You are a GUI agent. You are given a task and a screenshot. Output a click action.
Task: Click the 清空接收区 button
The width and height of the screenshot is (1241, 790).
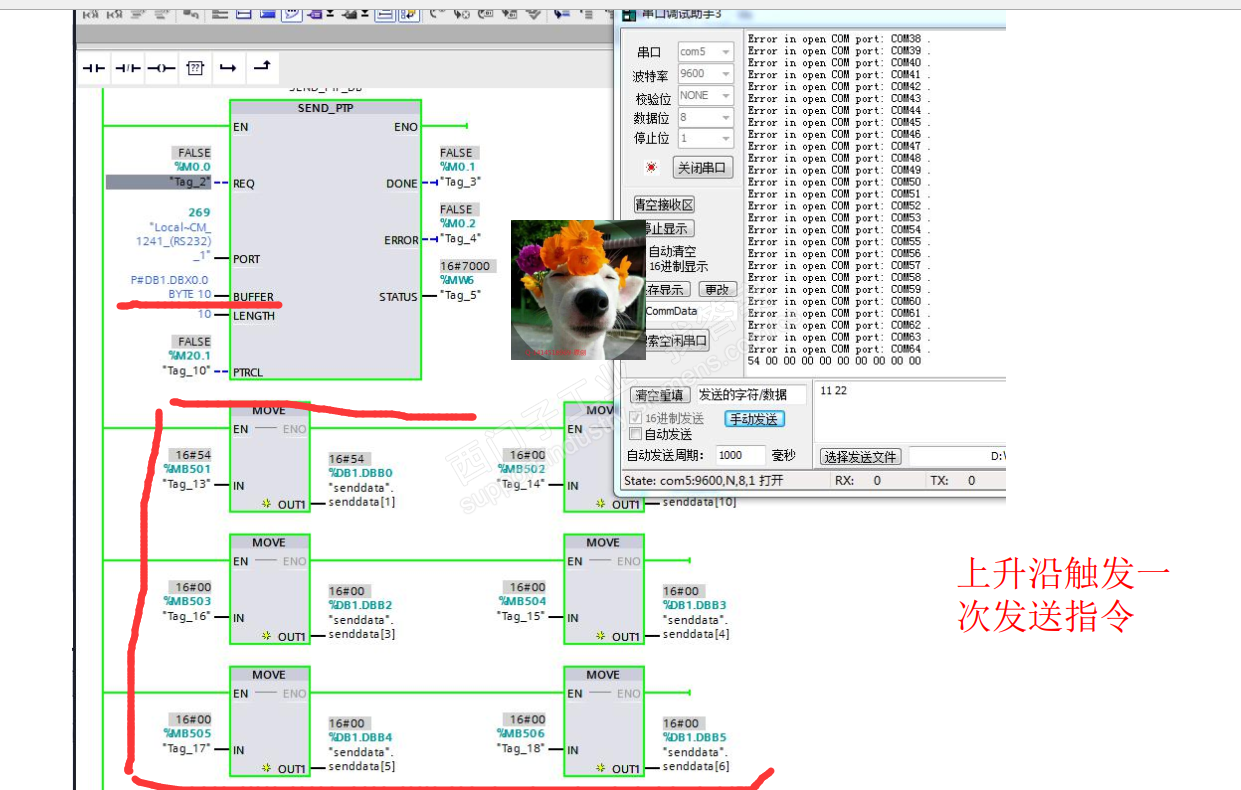(x=664, y=205)
